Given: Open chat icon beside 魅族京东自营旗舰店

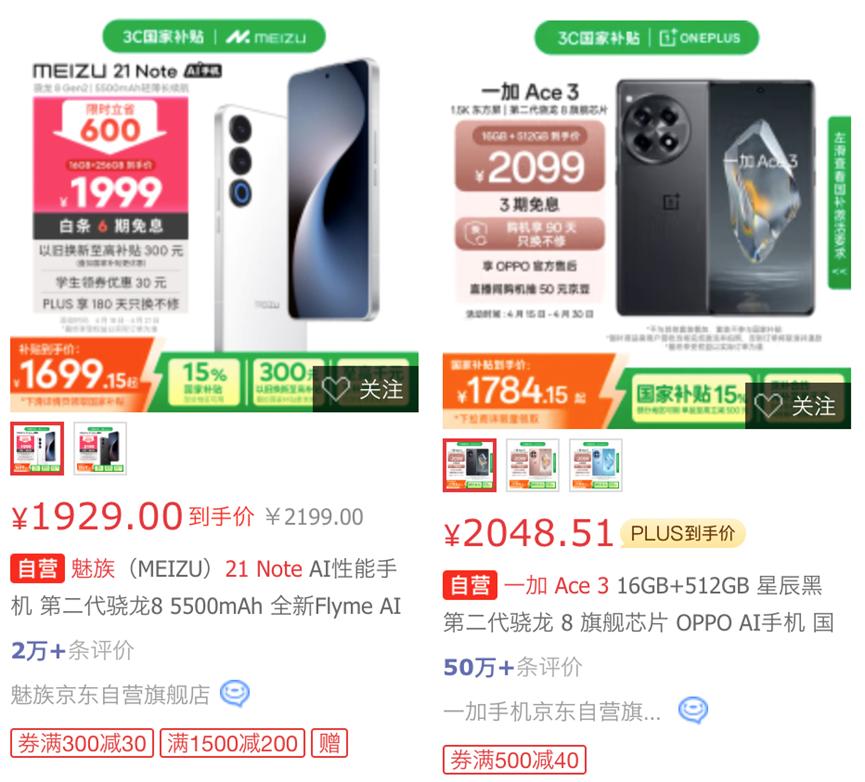Looking at the screenshot, I should [x=235, y=694].
